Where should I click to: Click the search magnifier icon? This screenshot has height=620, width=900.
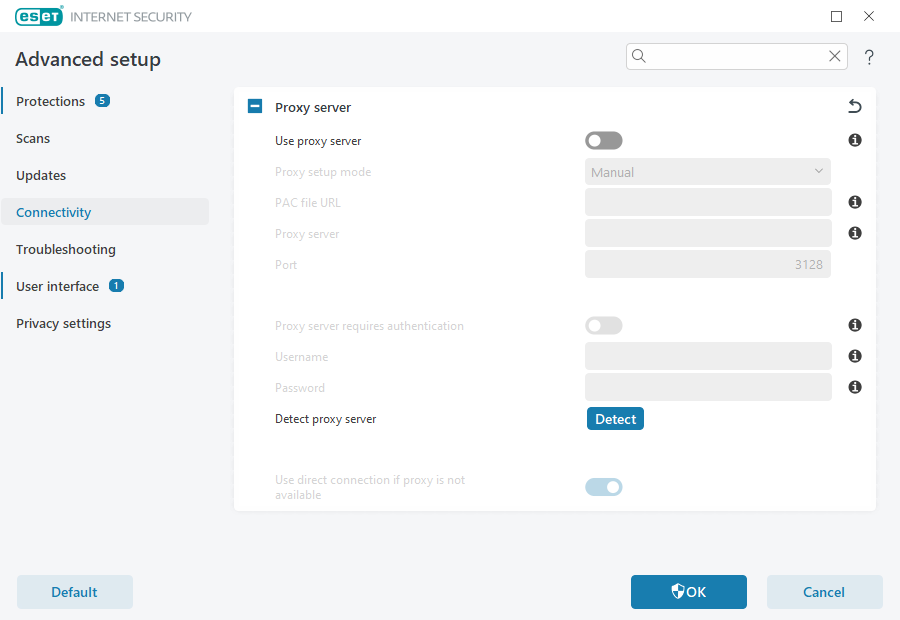pyautogui.click(x=639, y=56)
